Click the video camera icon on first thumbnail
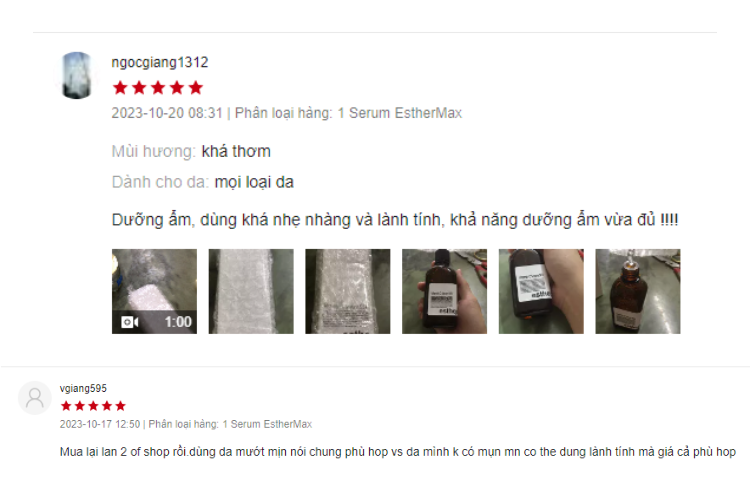The image size is (750, 500). (x=130, y=322)
